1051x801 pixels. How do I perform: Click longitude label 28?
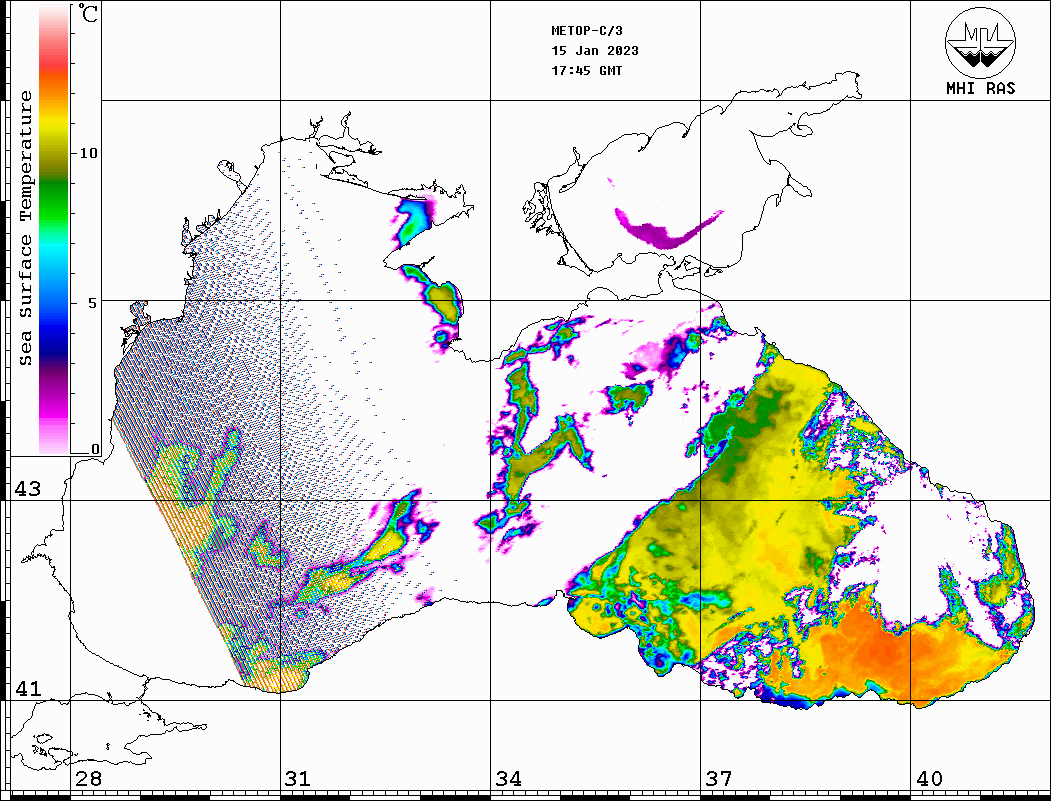pyautogui.click(x=88, y=779)
